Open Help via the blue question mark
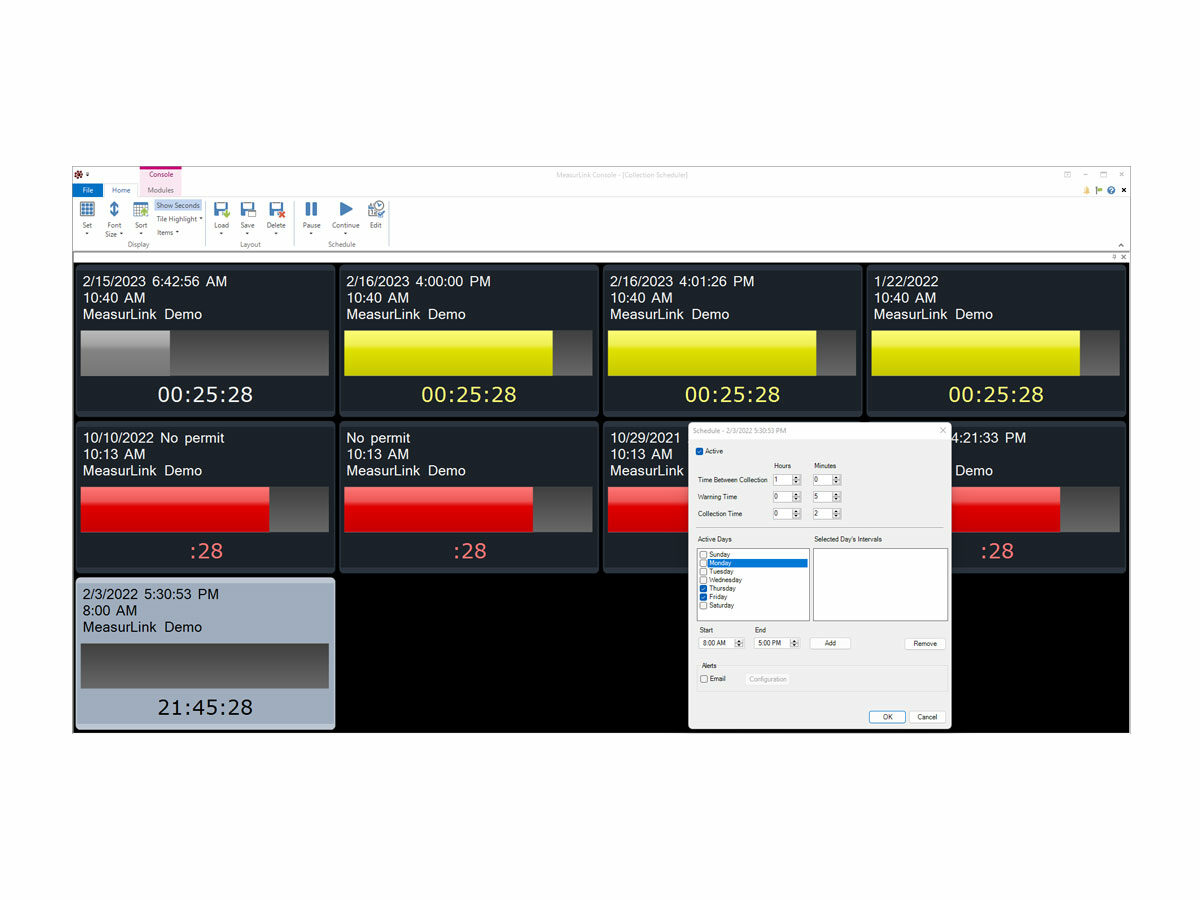Screen dimensions: 1200x900 coord(1111,190)
